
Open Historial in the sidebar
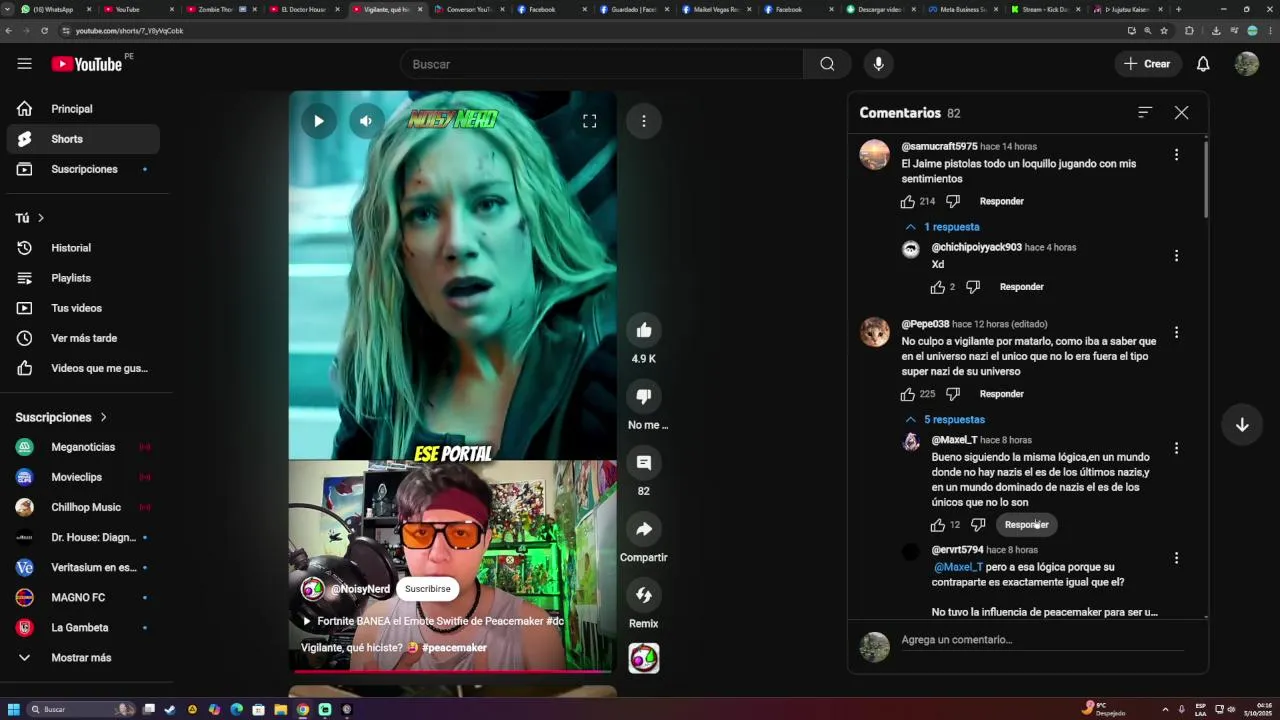pos(83,248)
